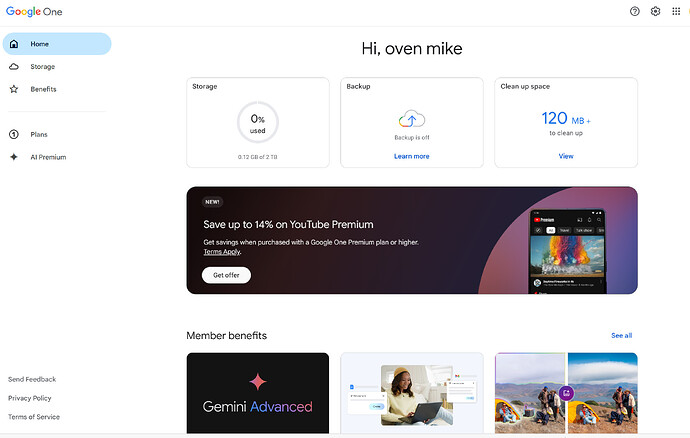The width and height of the screenshot is (690, 438).
Task: Click the '0.12 GB of 2 TB' text
Action: 257,157
